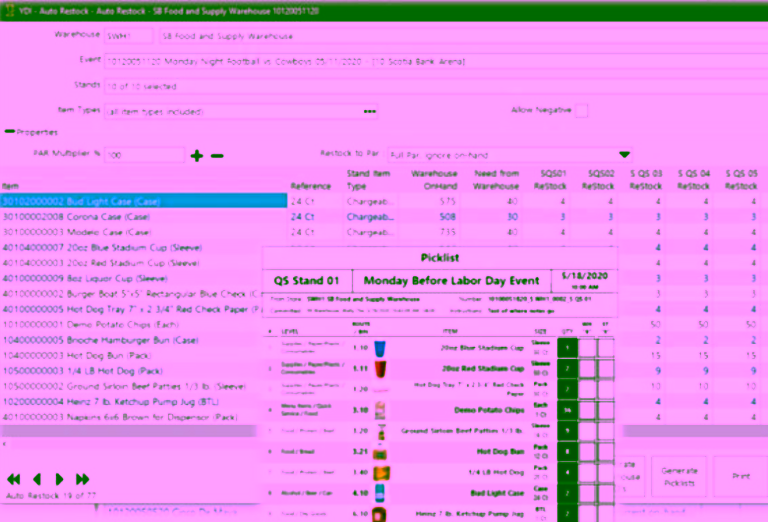768x522 pixels.
Task: Click QS Stand 01 Picklist heading
Action: click(x=307, y=281)
